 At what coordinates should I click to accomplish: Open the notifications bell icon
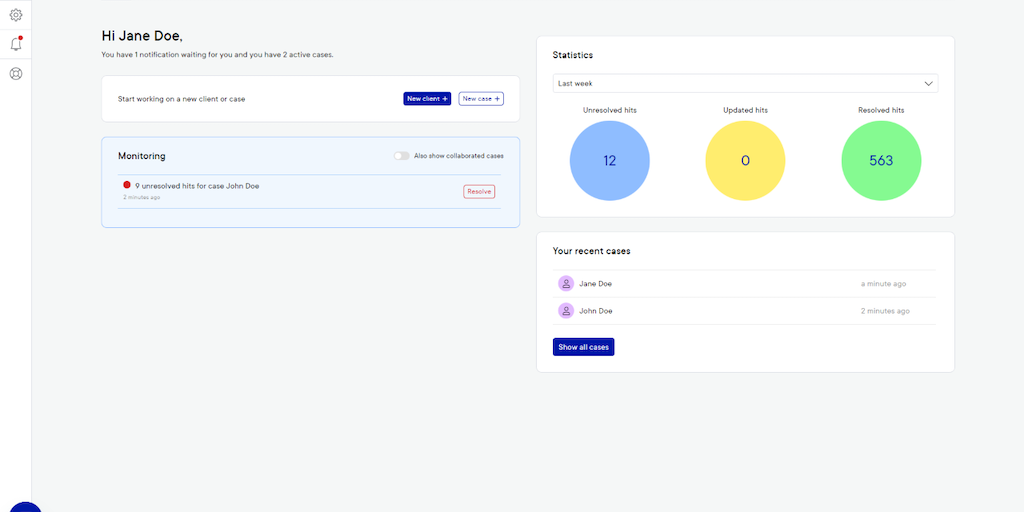(x=16, y=44)
